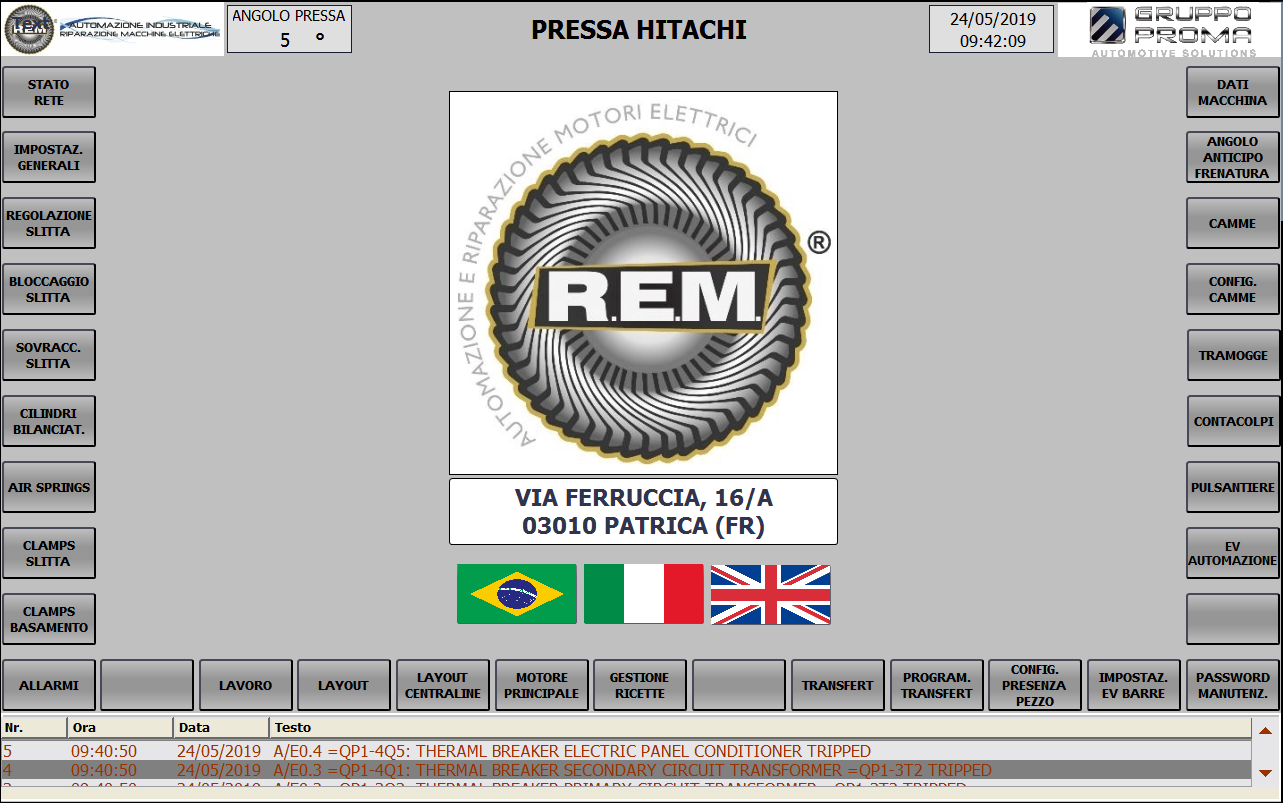1283x803 pixels.
Task: Open ANGOLO ANTICIPO FRENATURA settings
Action: tap(1233, 158)
